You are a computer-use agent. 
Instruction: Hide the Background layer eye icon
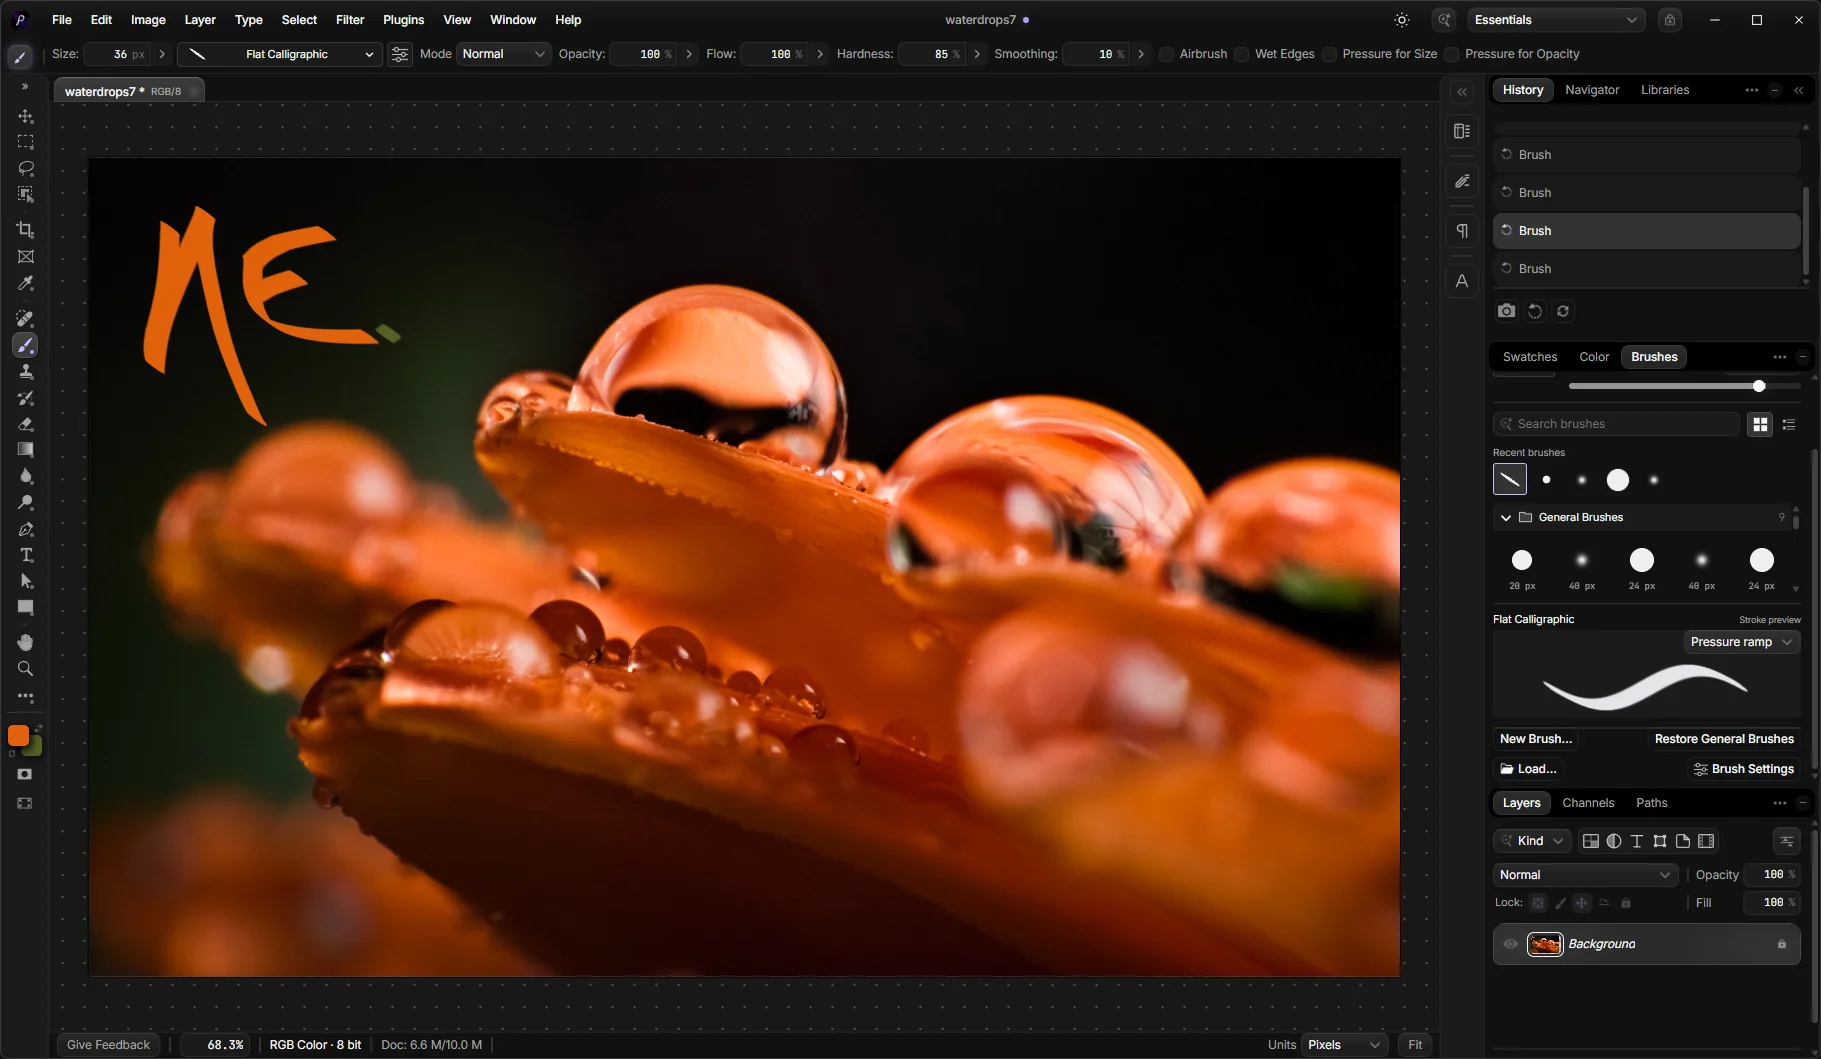[x=1511, y=944]
